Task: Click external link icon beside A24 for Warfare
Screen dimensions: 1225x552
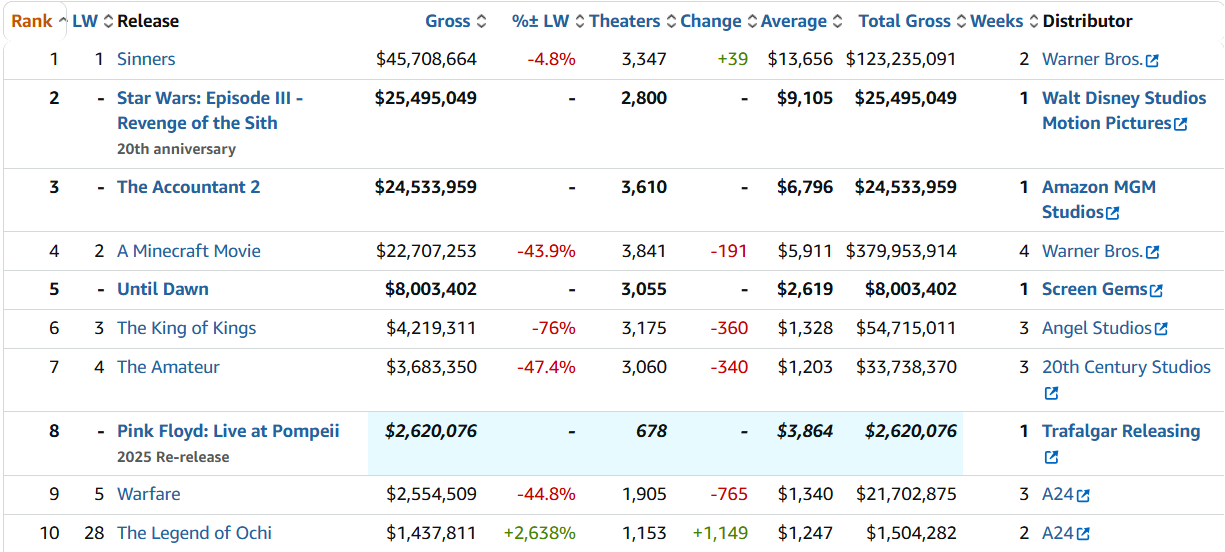Action: (x=1083, y=496)
